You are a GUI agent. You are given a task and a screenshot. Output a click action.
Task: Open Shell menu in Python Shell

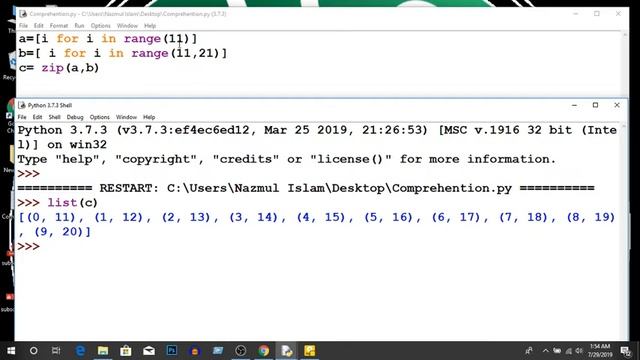click(54, 117)
